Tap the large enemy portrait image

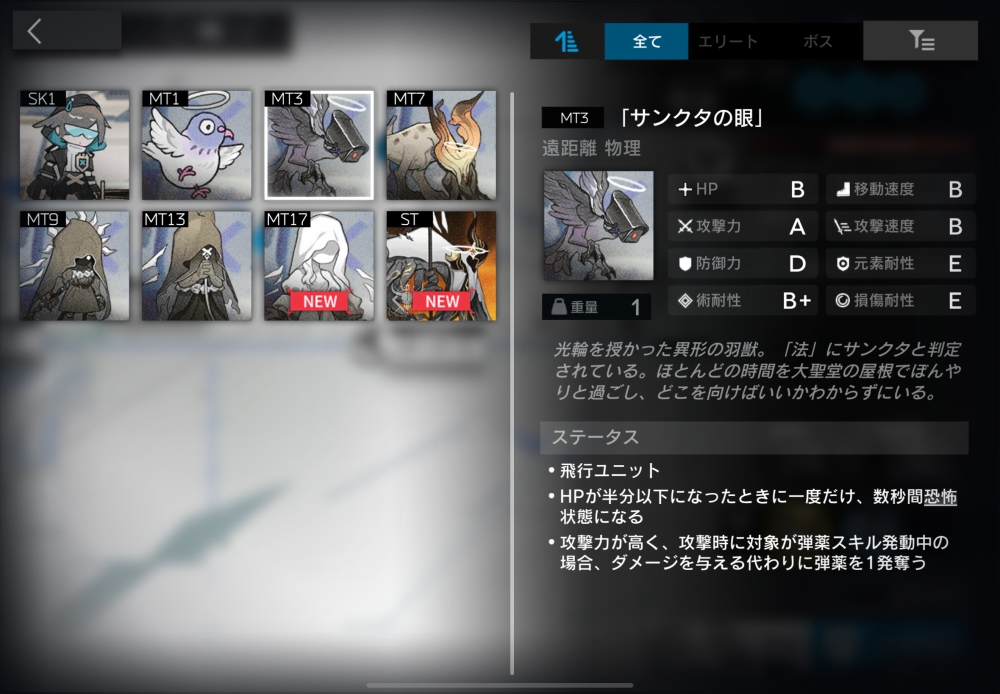(598, 226)
